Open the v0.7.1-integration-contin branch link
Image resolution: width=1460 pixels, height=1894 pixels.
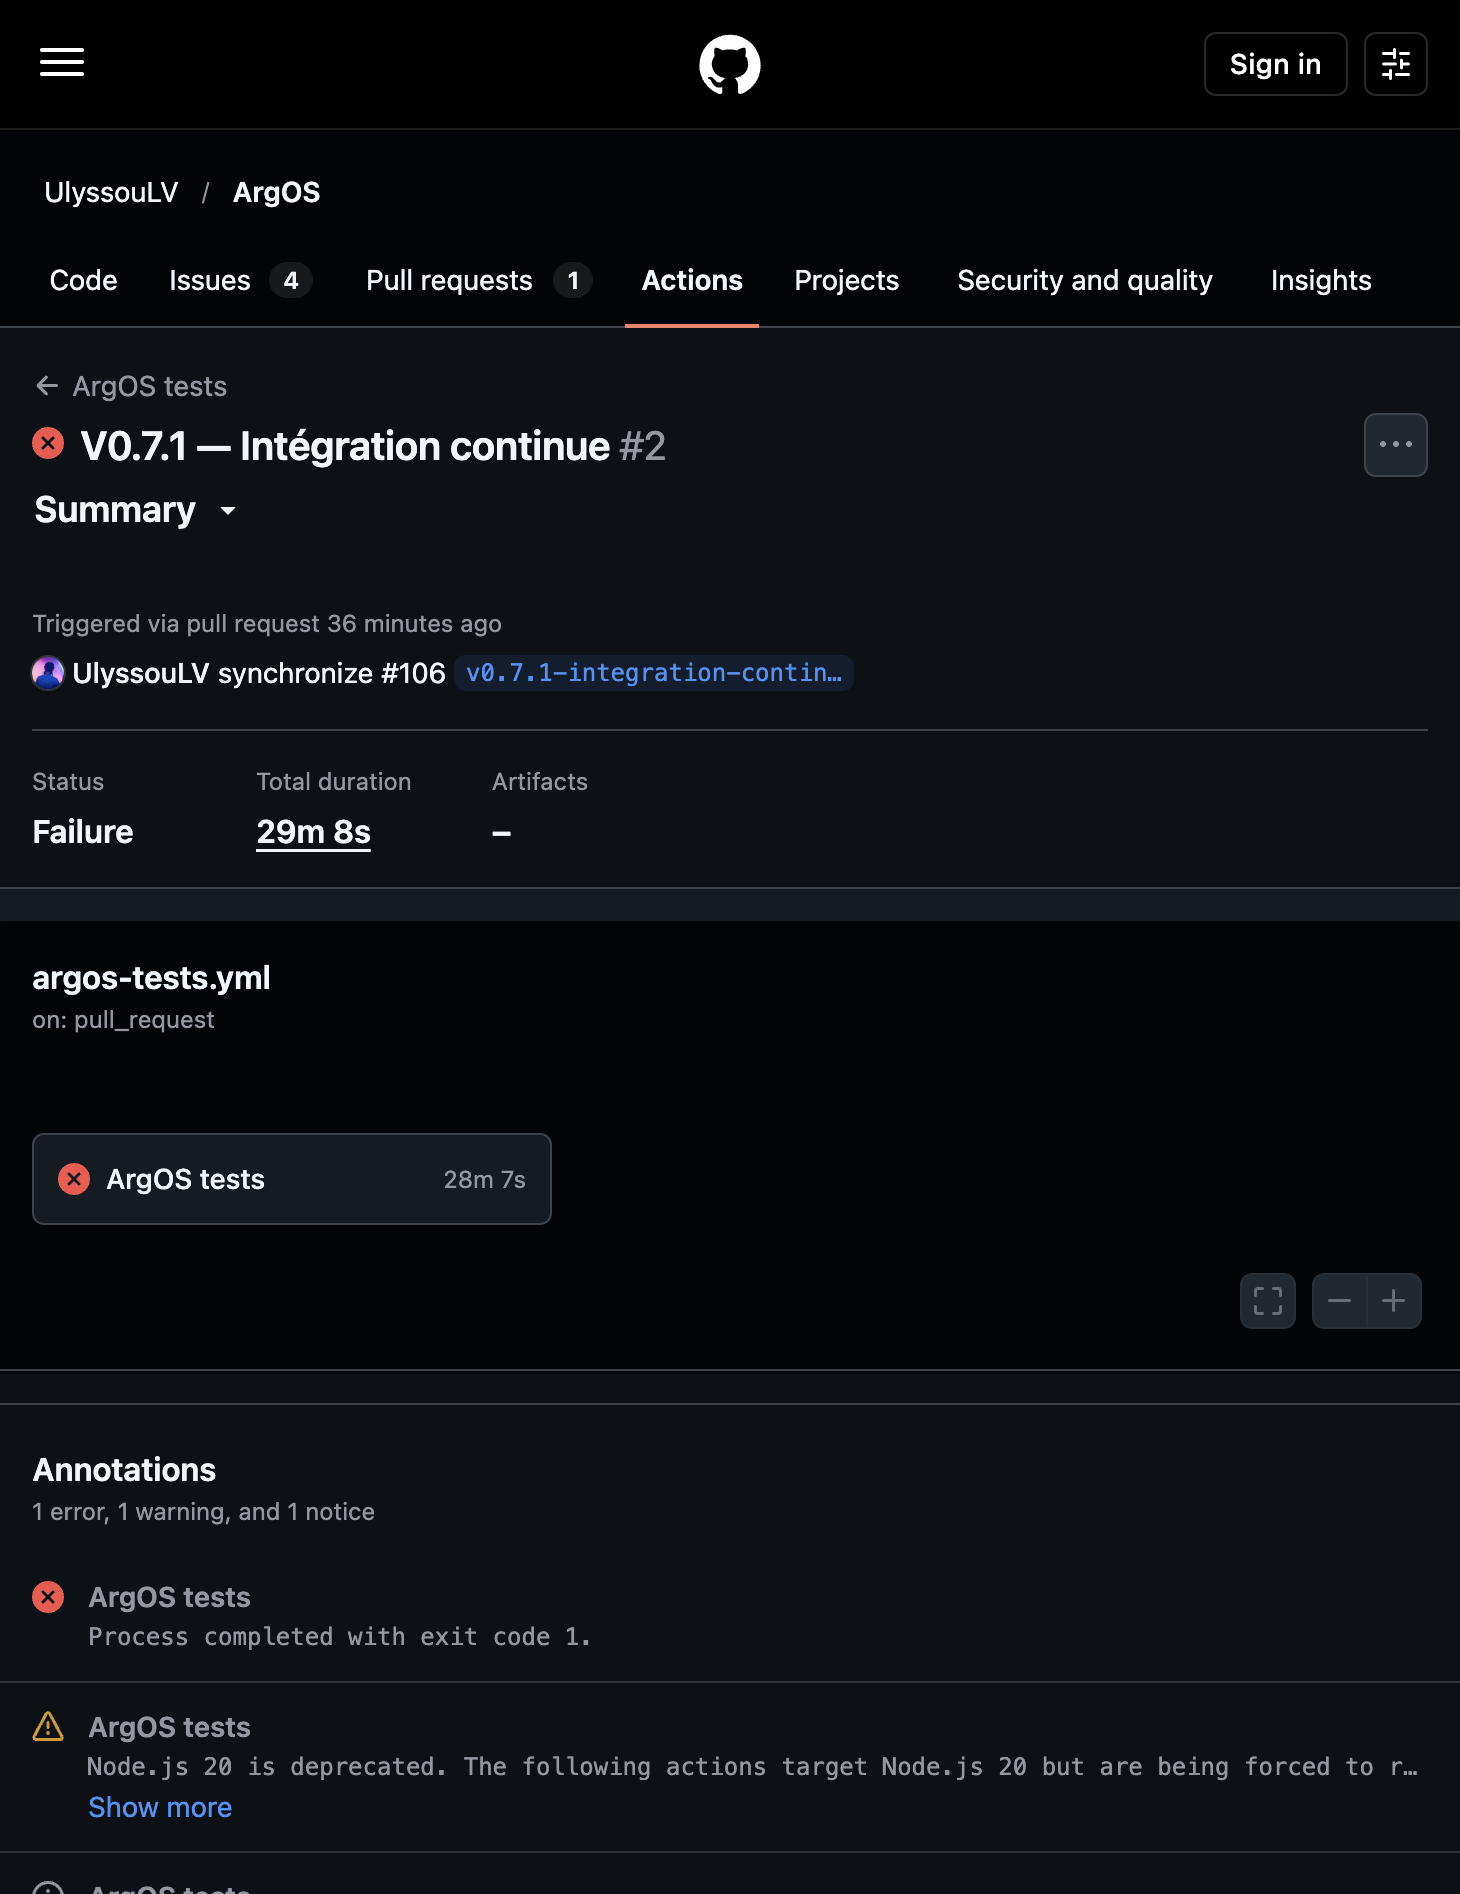(654, 673)
